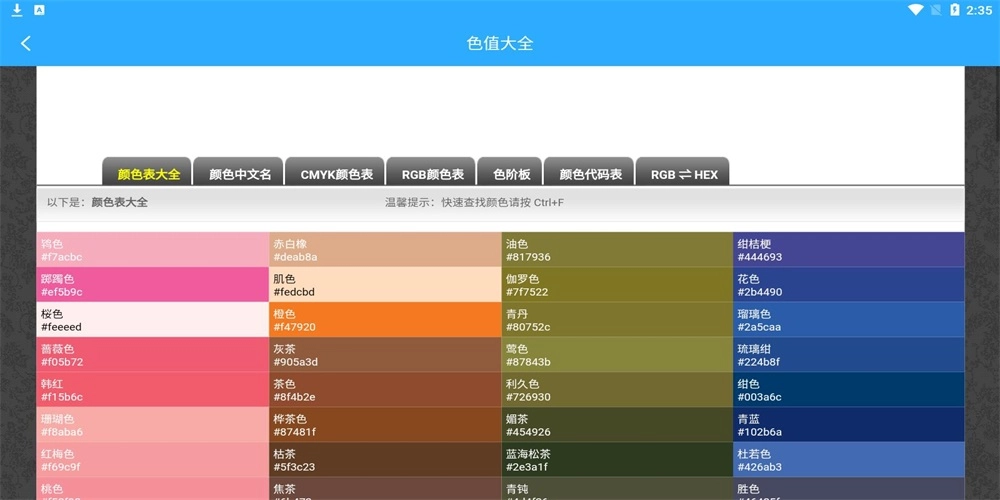Image resolution: width=1000 pixels, height=500 pixels.
Task: Tap the 樱色 #feeeed color cell
Action: coord(153,320)
